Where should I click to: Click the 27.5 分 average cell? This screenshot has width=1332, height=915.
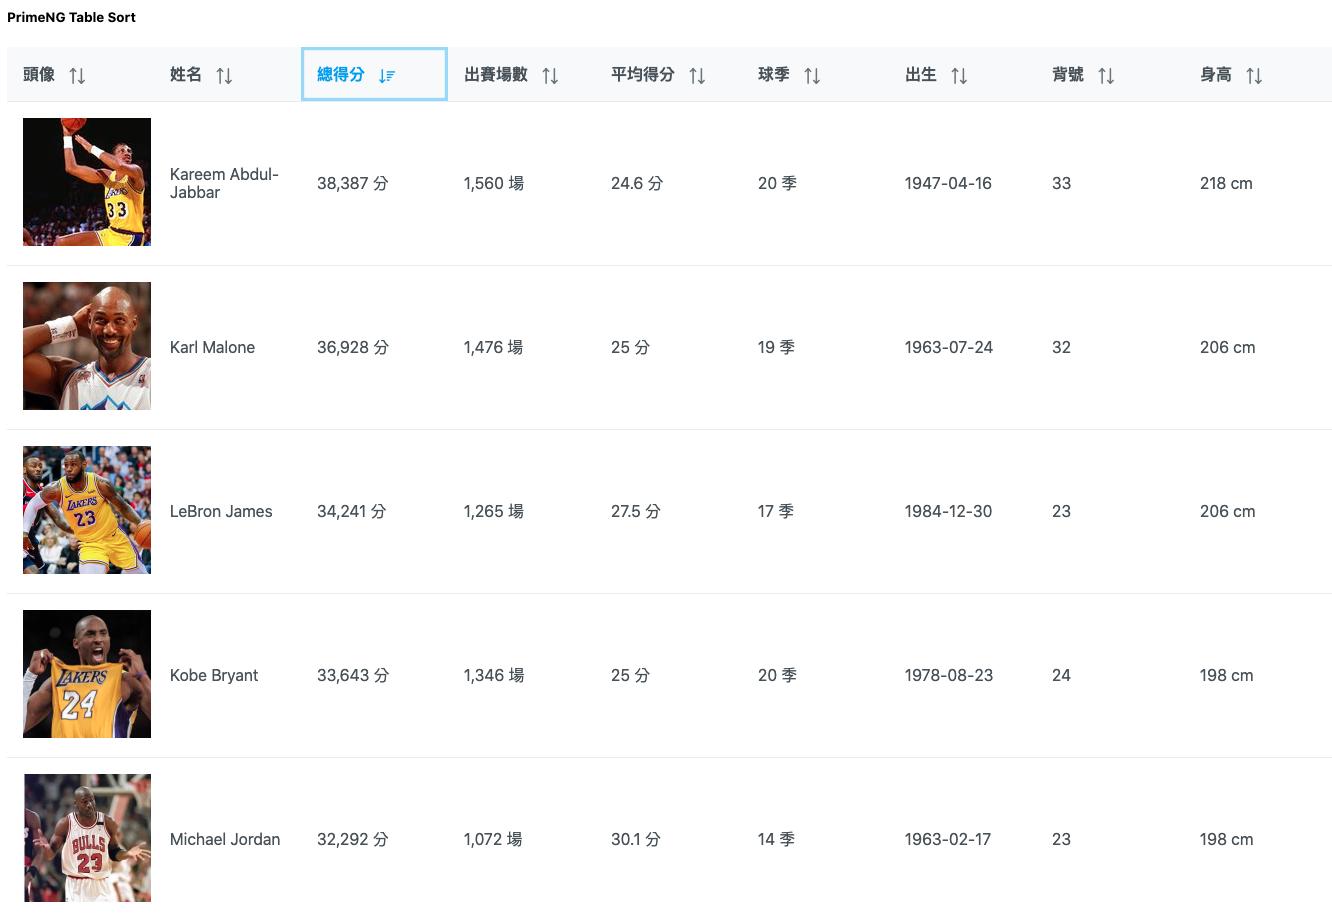point(636,512)
